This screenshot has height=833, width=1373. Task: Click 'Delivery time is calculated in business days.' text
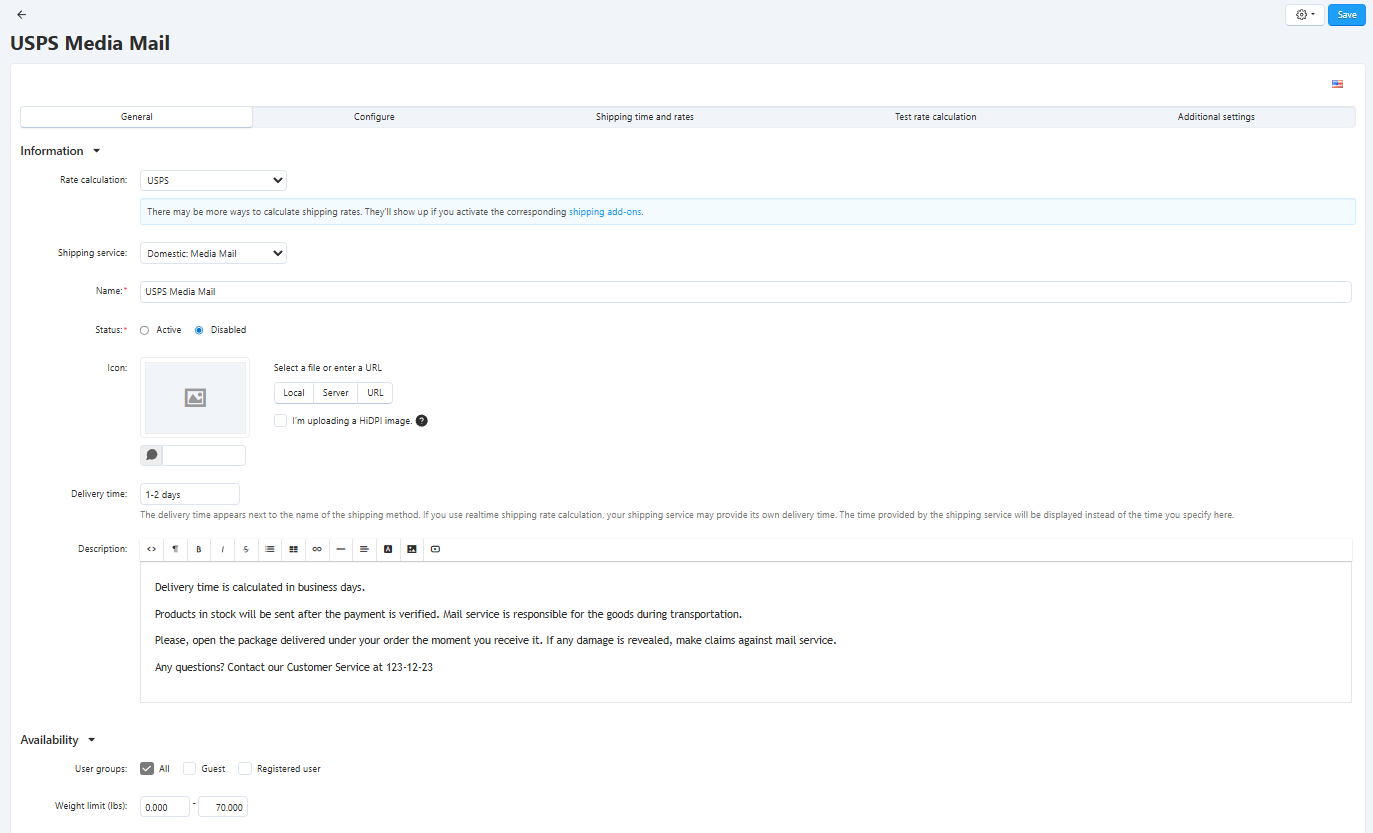pos(260,587)
